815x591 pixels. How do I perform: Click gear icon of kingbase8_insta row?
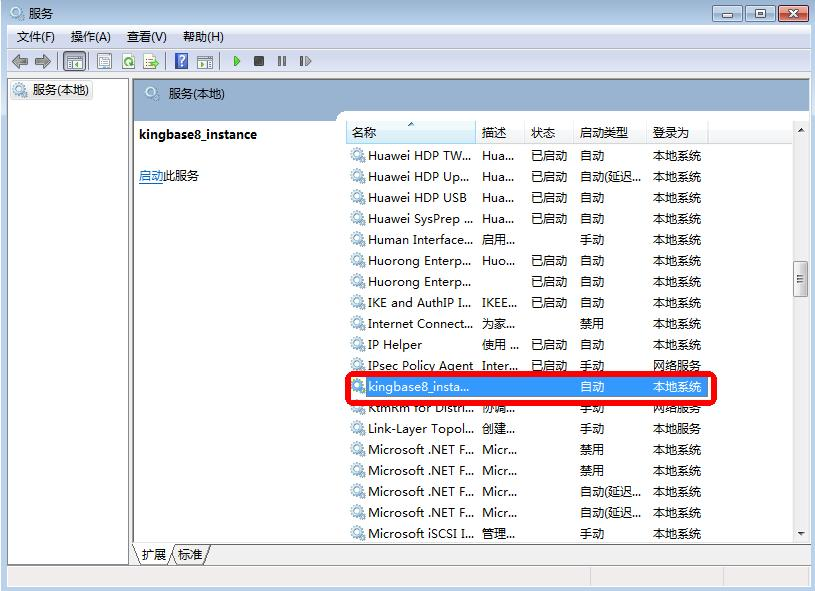[358, 386]
